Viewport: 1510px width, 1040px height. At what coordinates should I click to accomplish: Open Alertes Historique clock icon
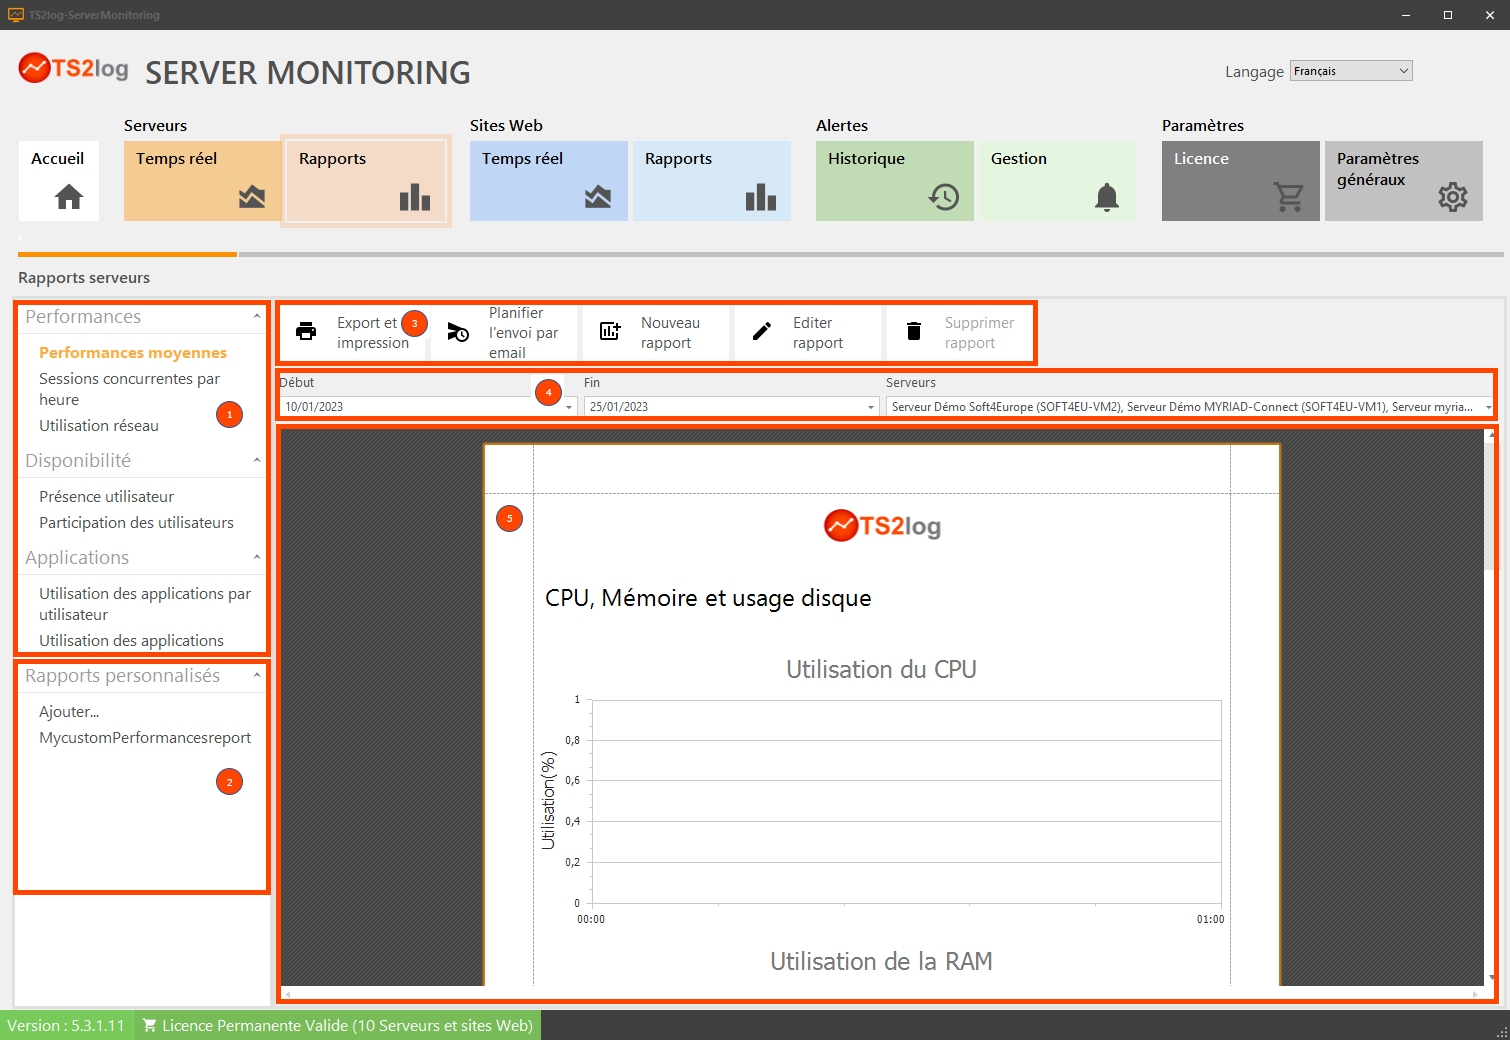(x=944, y=197)
